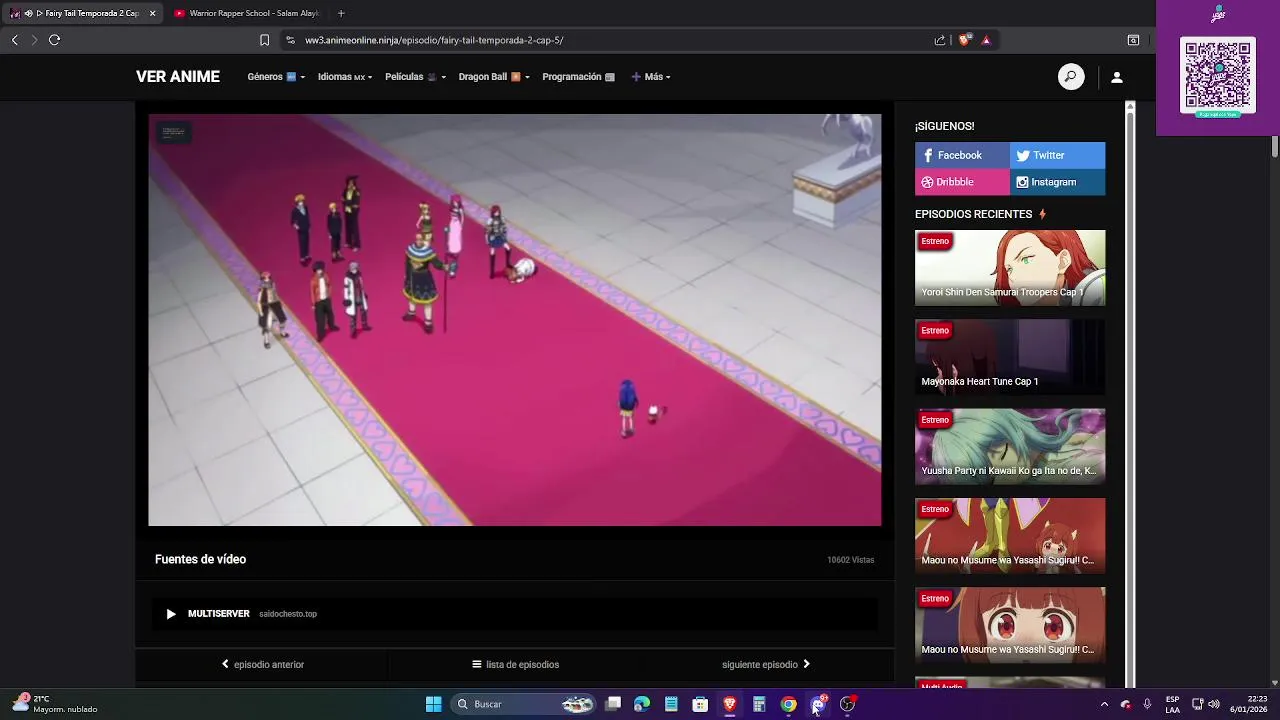Launch Microsoft Edge from the taskbar
The height and width of the screenshot is (720, 1280).
pos(642,704)
